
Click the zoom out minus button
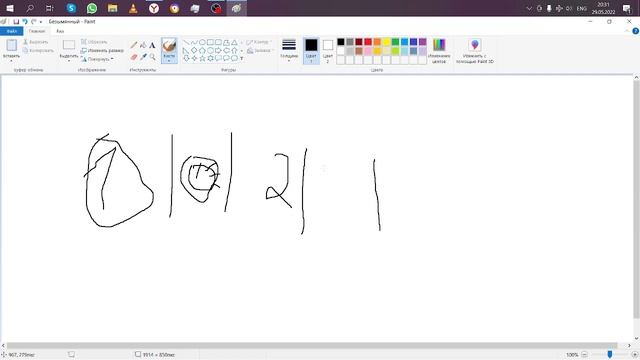(584, 354)
